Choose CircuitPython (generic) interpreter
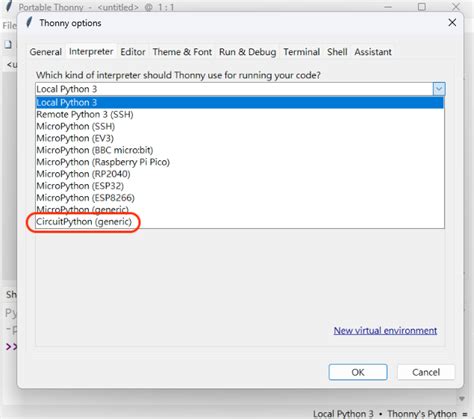The image size is (474, 419). click(240, 222)
